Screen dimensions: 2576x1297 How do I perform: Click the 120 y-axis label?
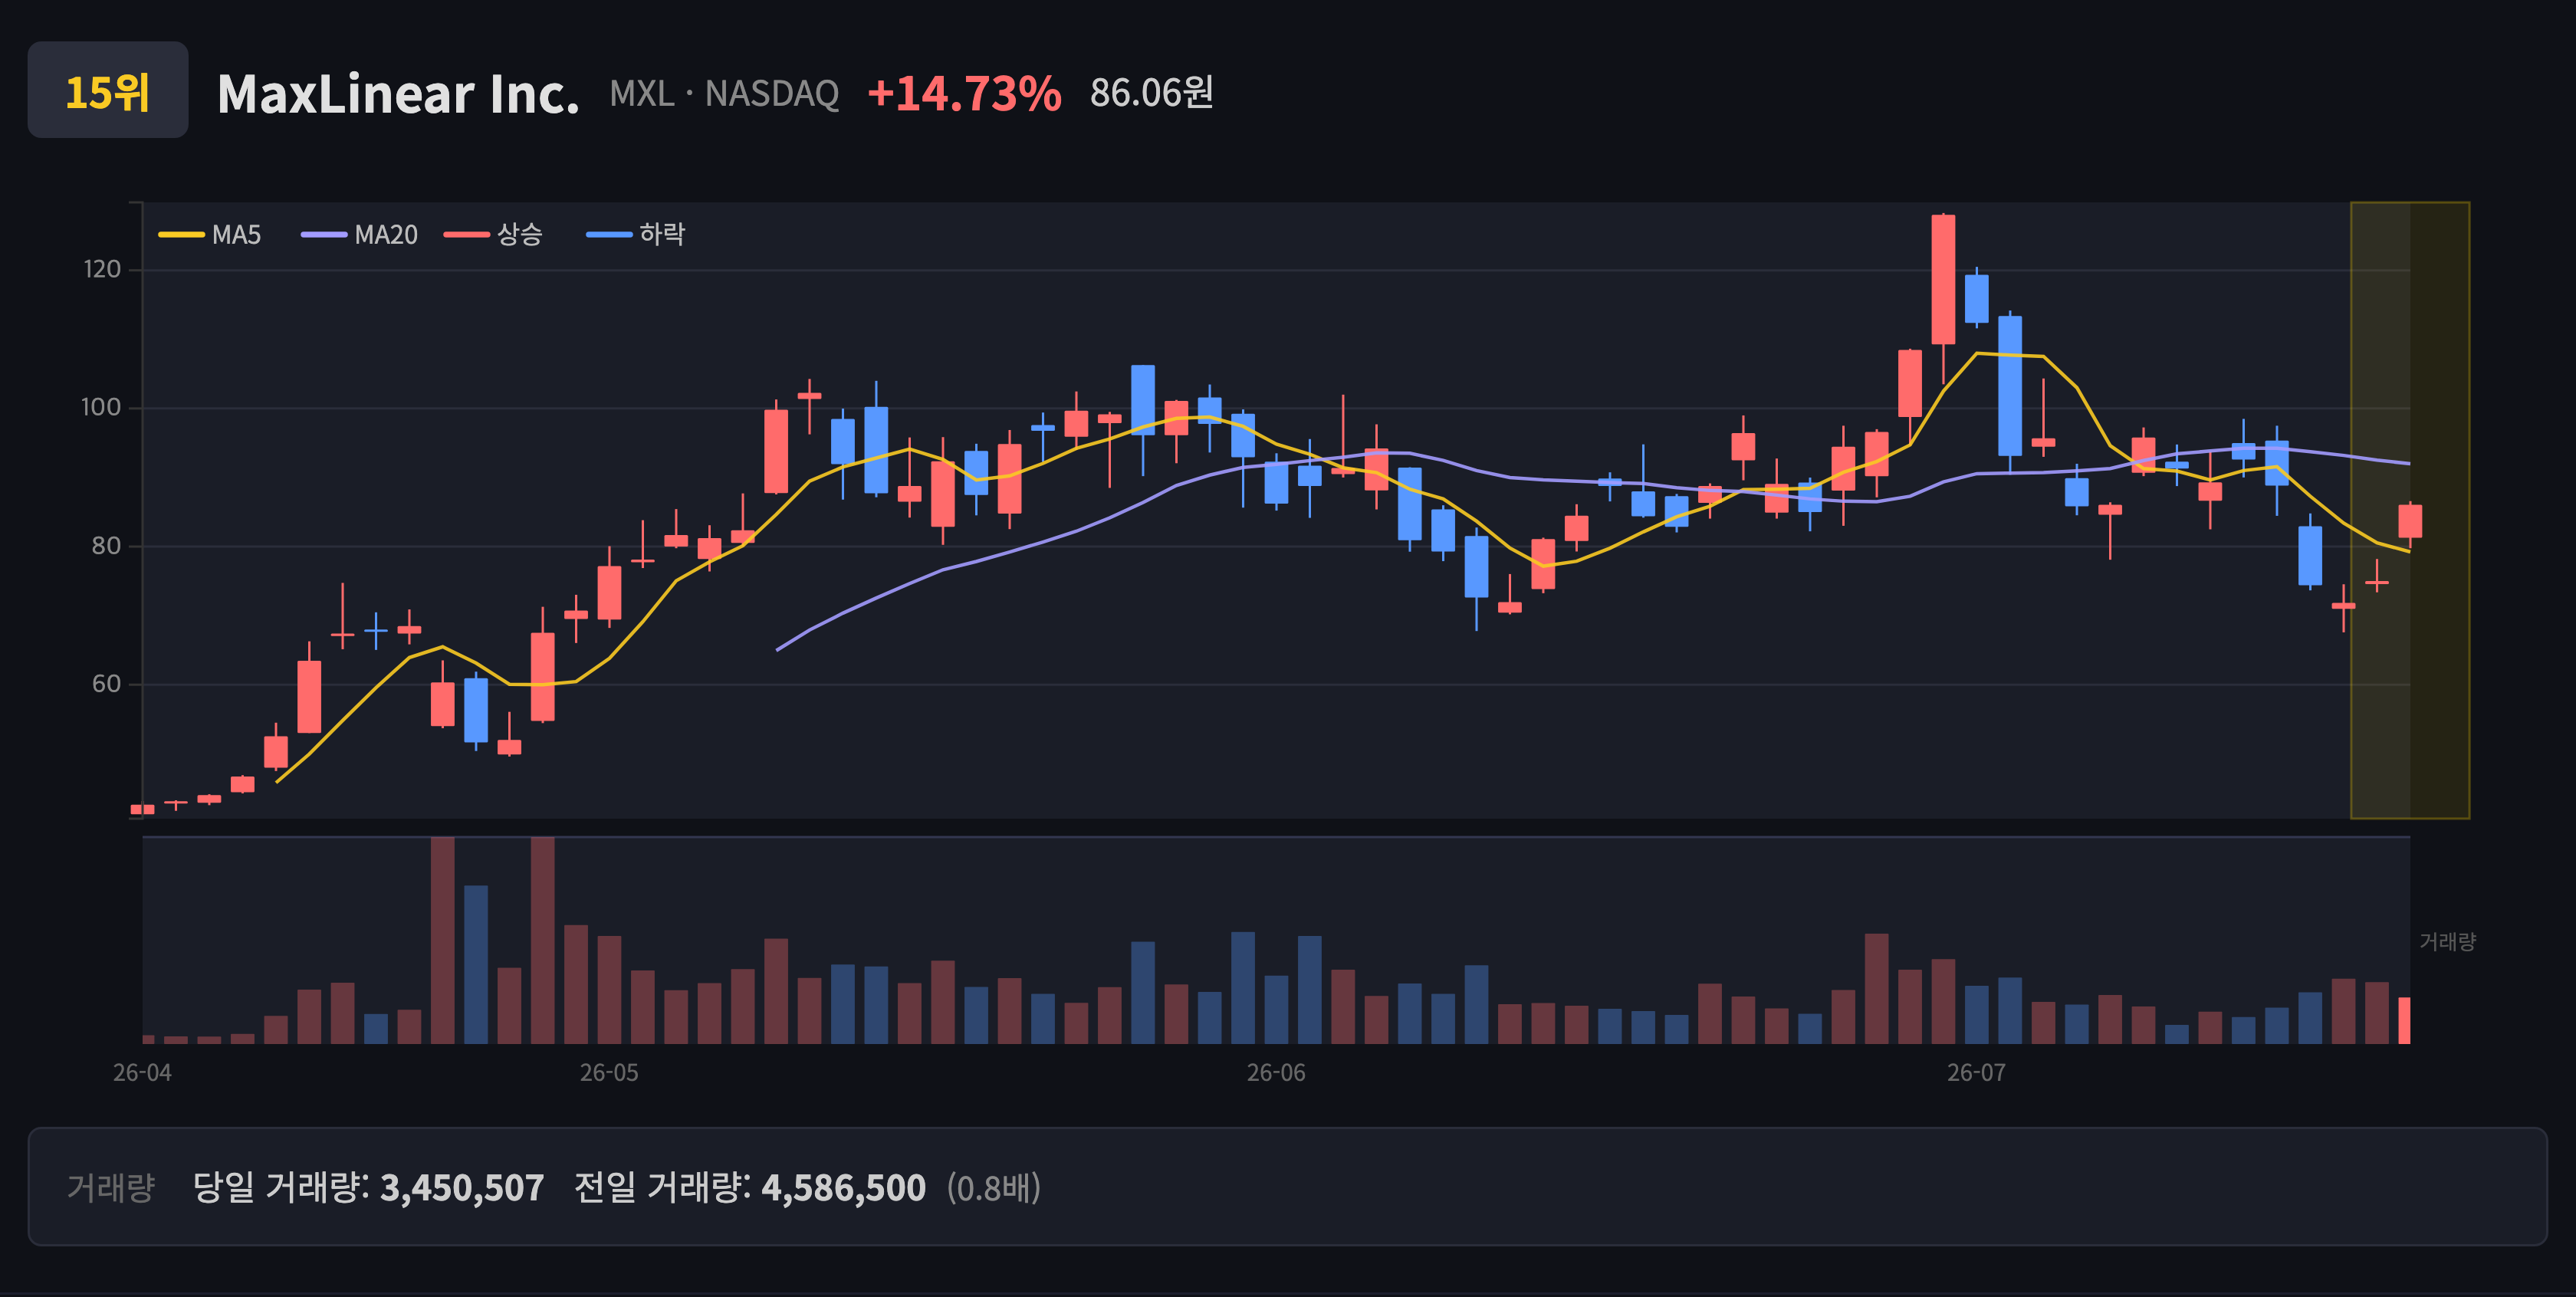coord(102,270)
